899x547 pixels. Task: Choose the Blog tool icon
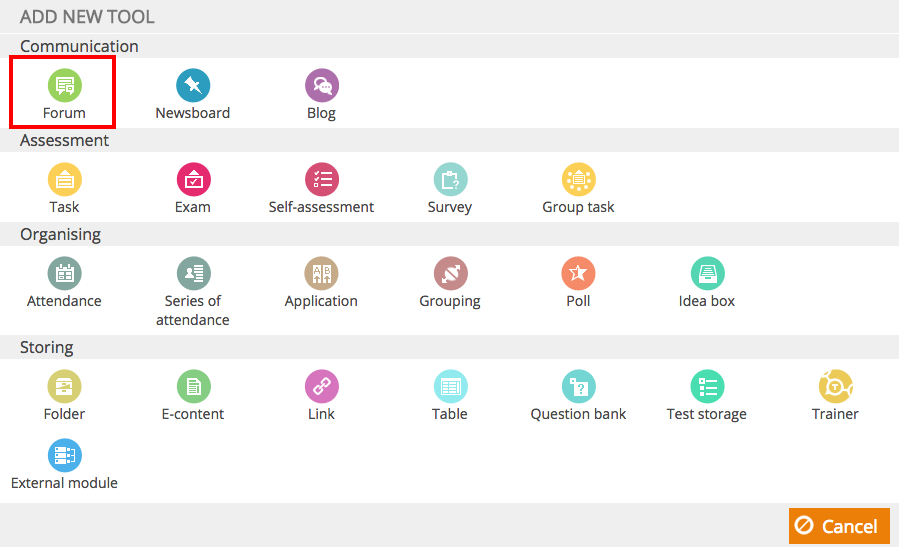click(x=322, y=85)
